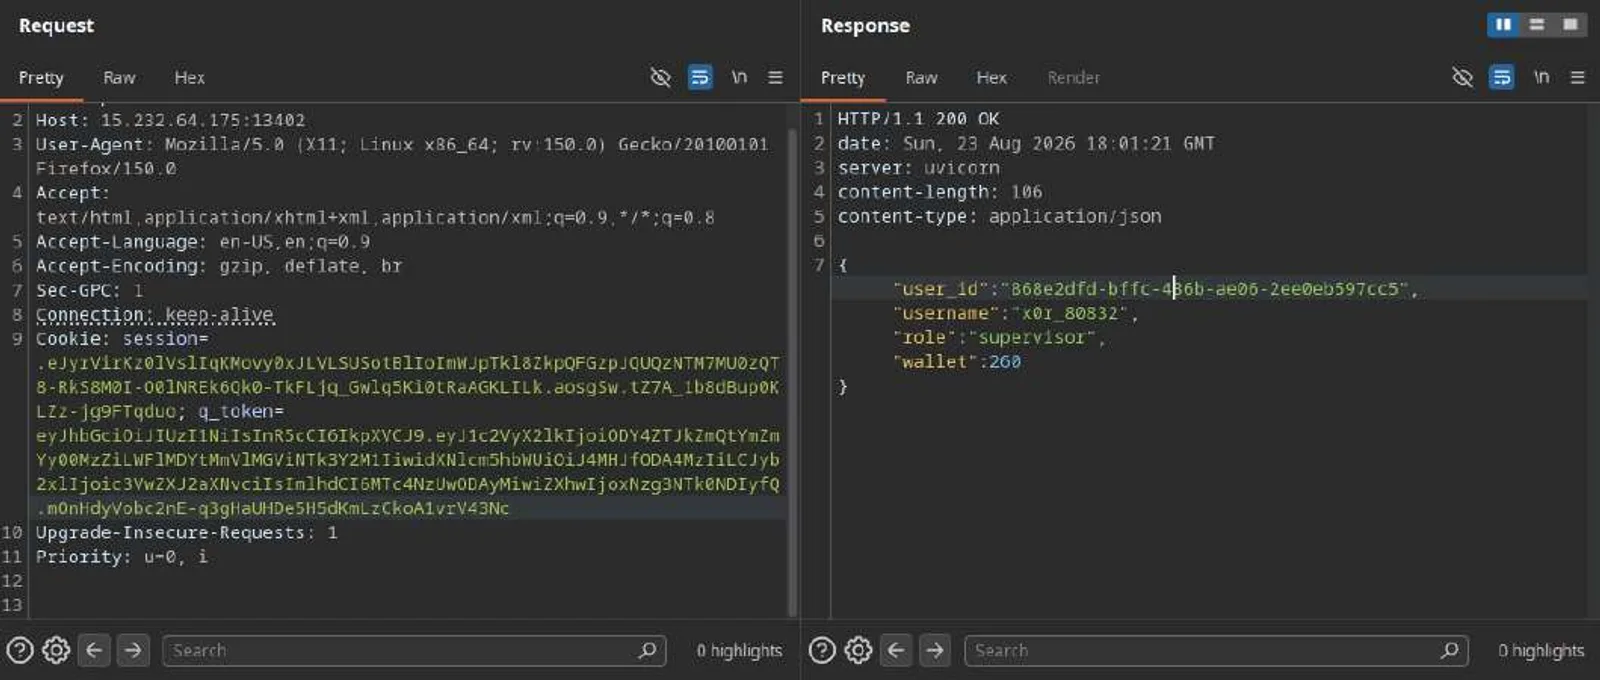
Task: Click the Request panel title
Action: click(x=56, y=26)
